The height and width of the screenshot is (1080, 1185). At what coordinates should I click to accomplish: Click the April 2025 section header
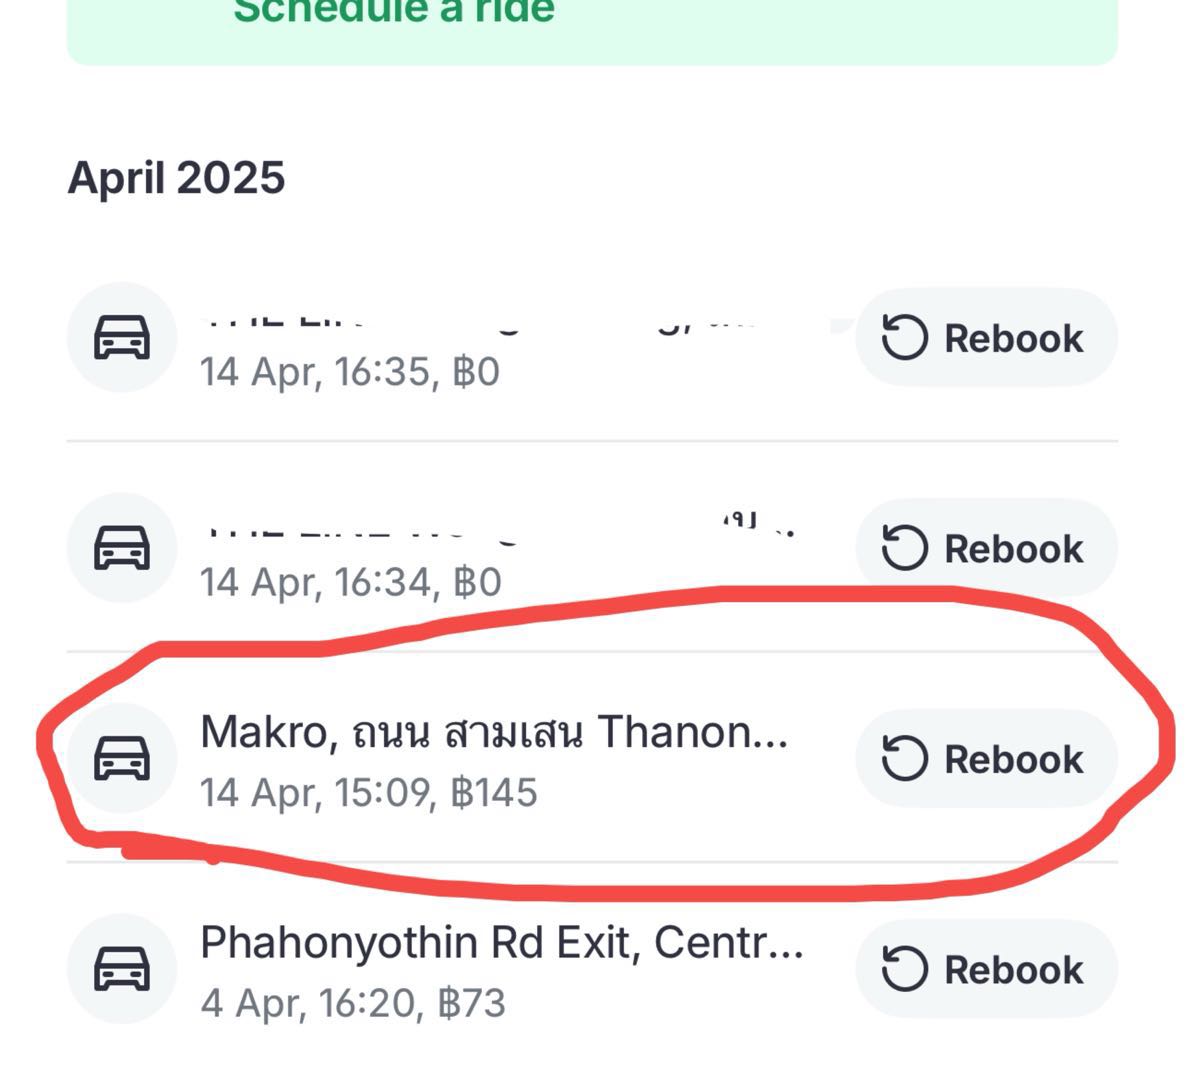[176, 178]
